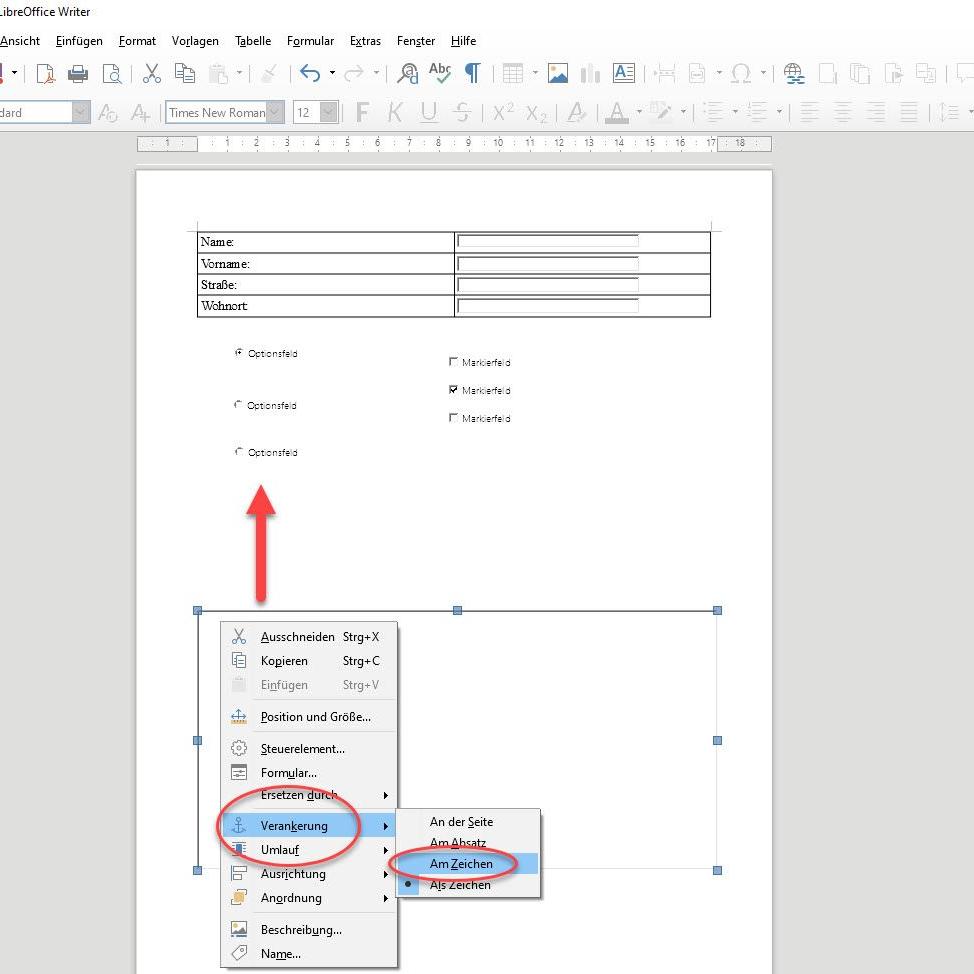Click the Justified alignment icon
974x974 pixels.
(x=909, y=112)
